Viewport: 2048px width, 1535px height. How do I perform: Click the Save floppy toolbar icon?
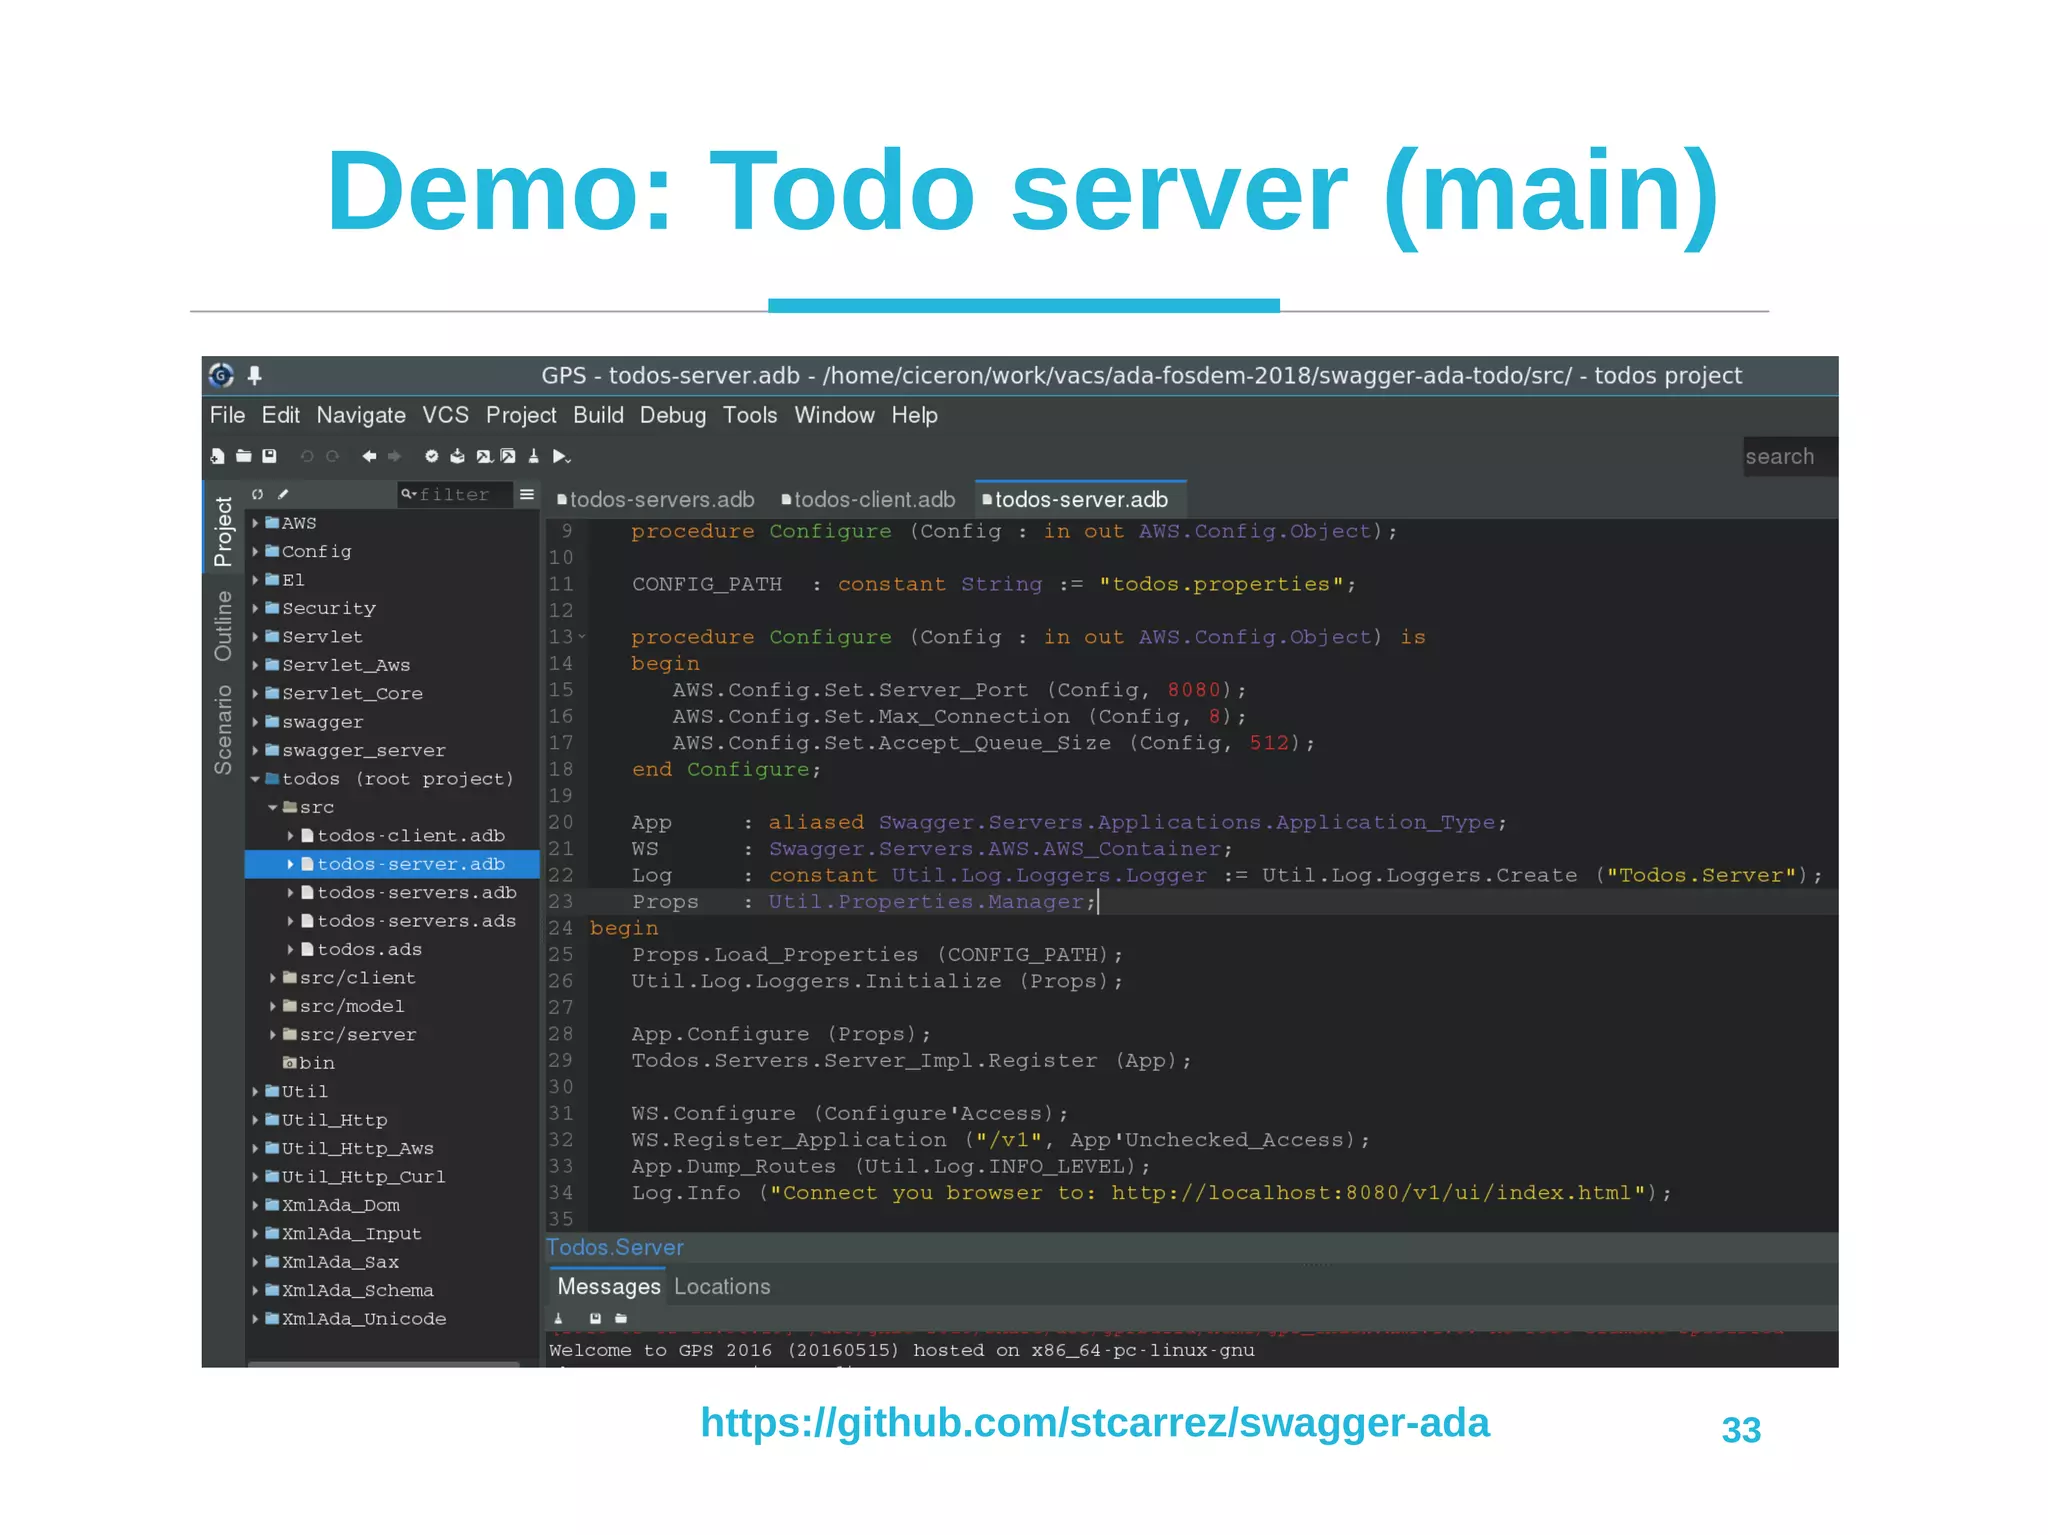coord(269,456)
